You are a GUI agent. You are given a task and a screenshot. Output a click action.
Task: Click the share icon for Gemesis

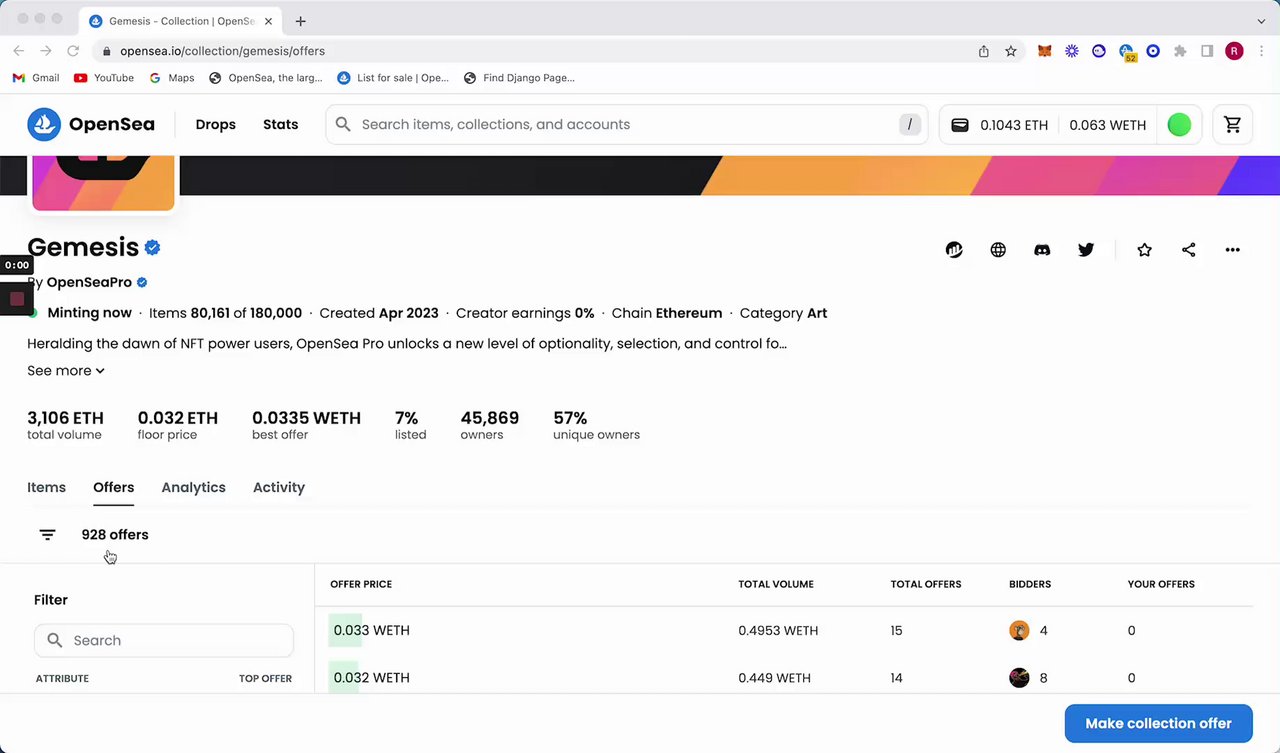[x=1188, y=250]
